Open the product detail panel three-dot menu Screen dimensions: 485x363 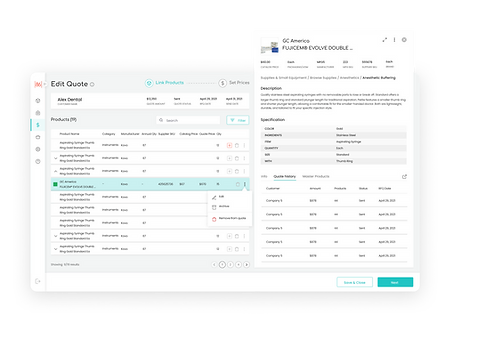point(395,40)
